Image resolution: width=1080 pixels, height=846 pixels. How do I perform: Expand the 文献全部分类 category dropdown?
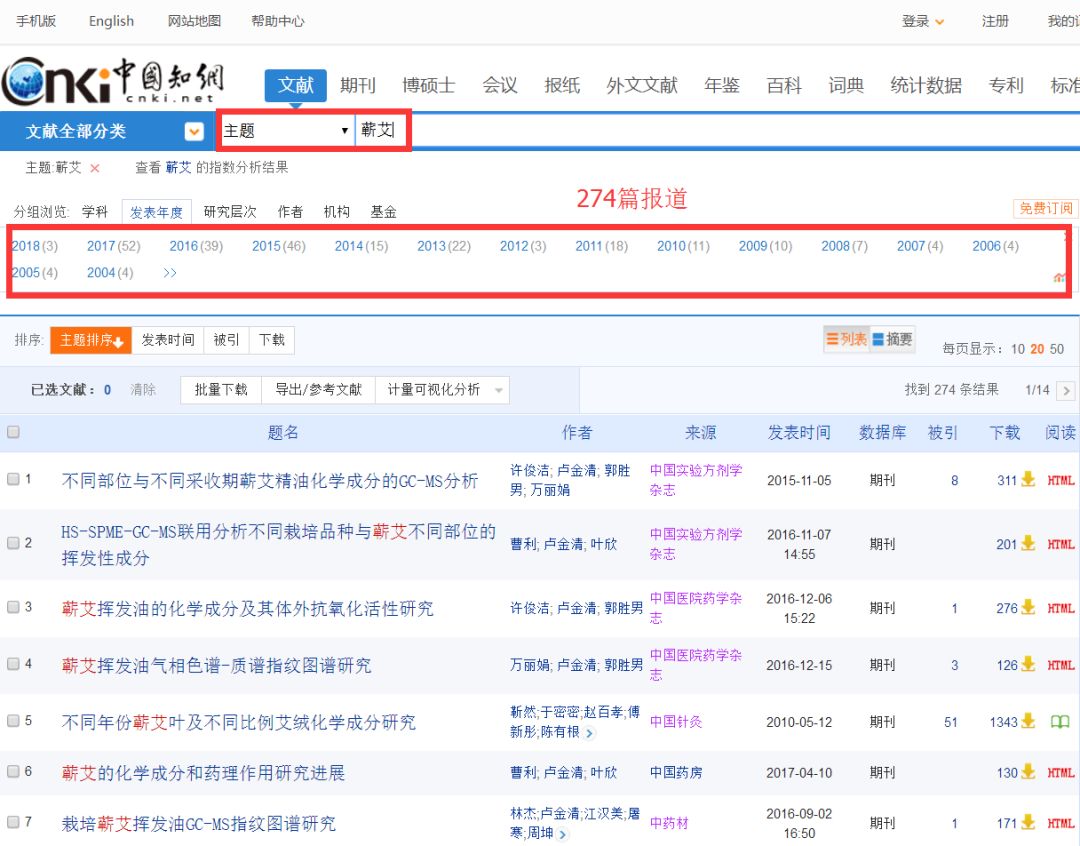tap(194, 130)
